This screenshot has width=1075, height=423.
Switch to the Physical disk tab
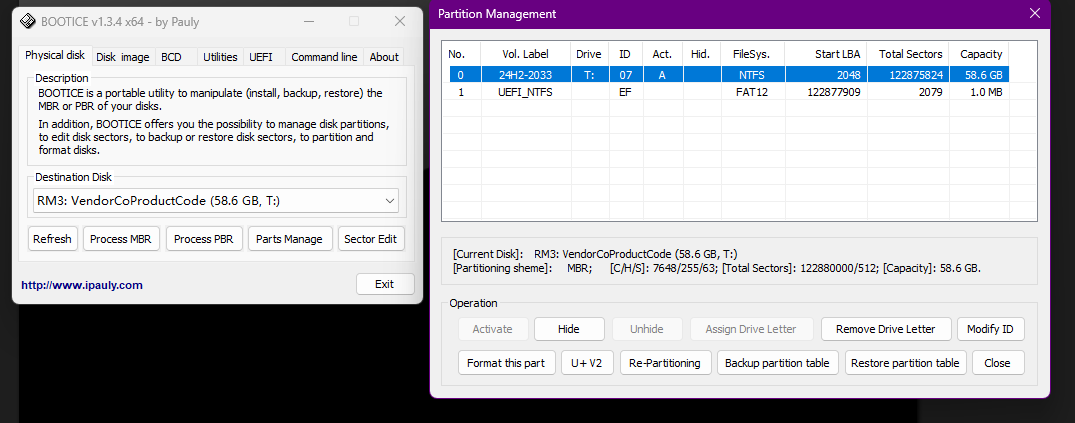pyautogui.click(x=55, y=56)
